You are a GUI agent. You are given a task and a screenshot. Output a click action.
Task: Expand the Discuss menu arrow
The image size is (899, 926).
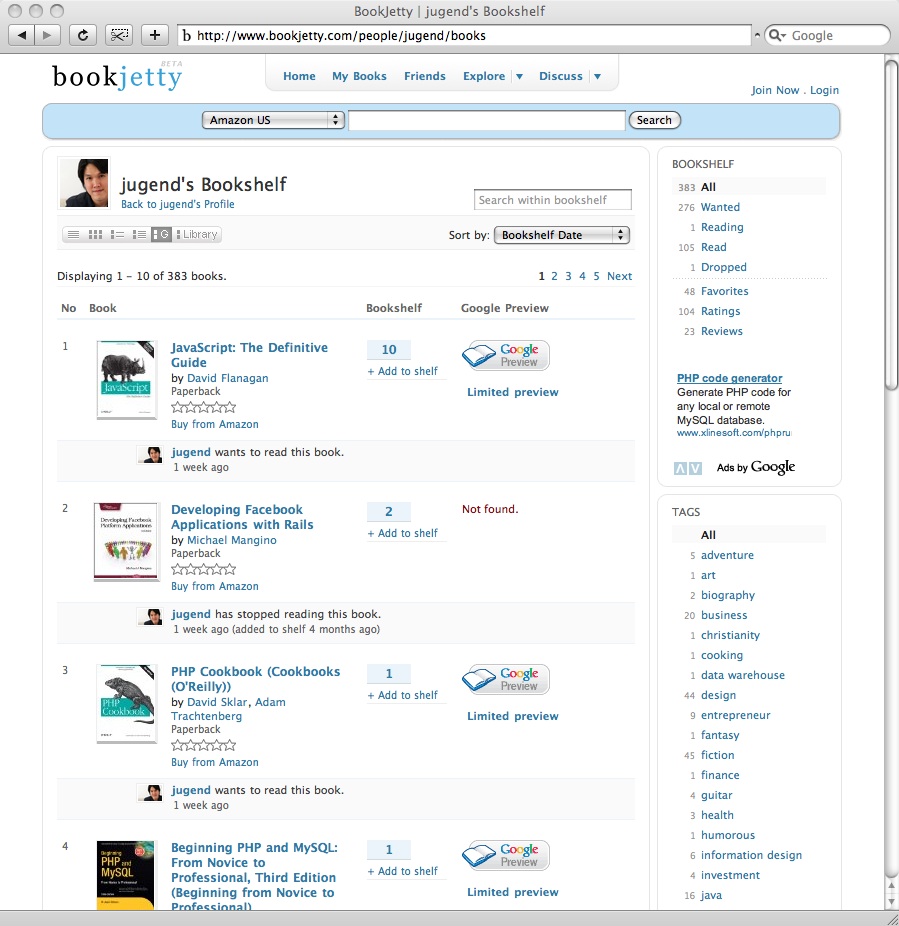[x=597, y=77]
